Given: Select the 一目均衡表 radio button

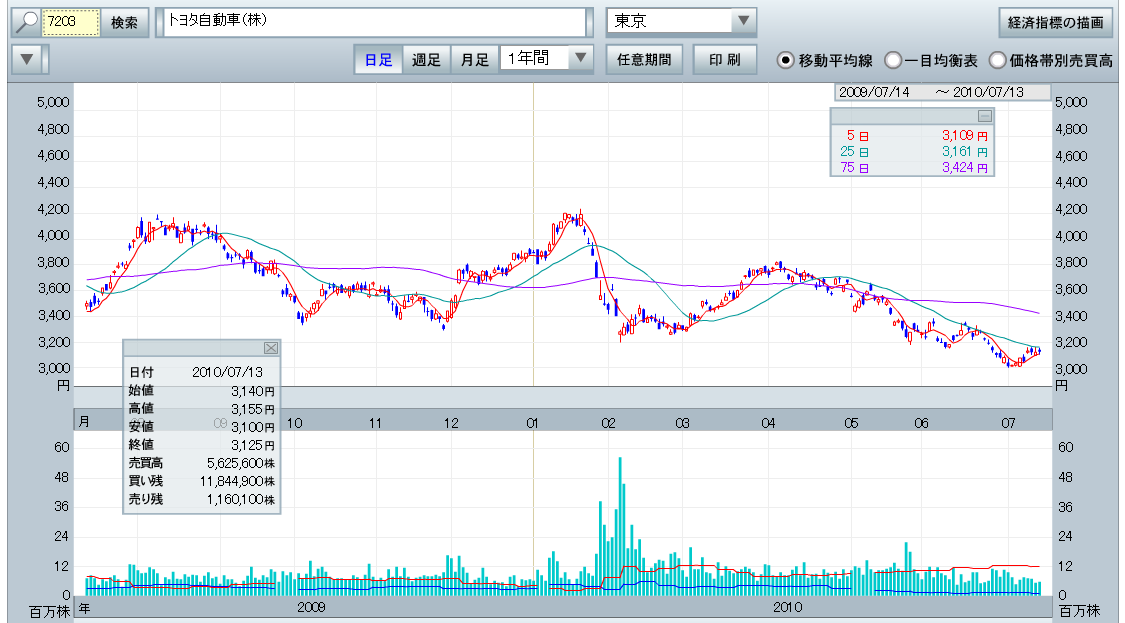Looking at the screenshot, I should pyautogui.click(x=893, y=60).
